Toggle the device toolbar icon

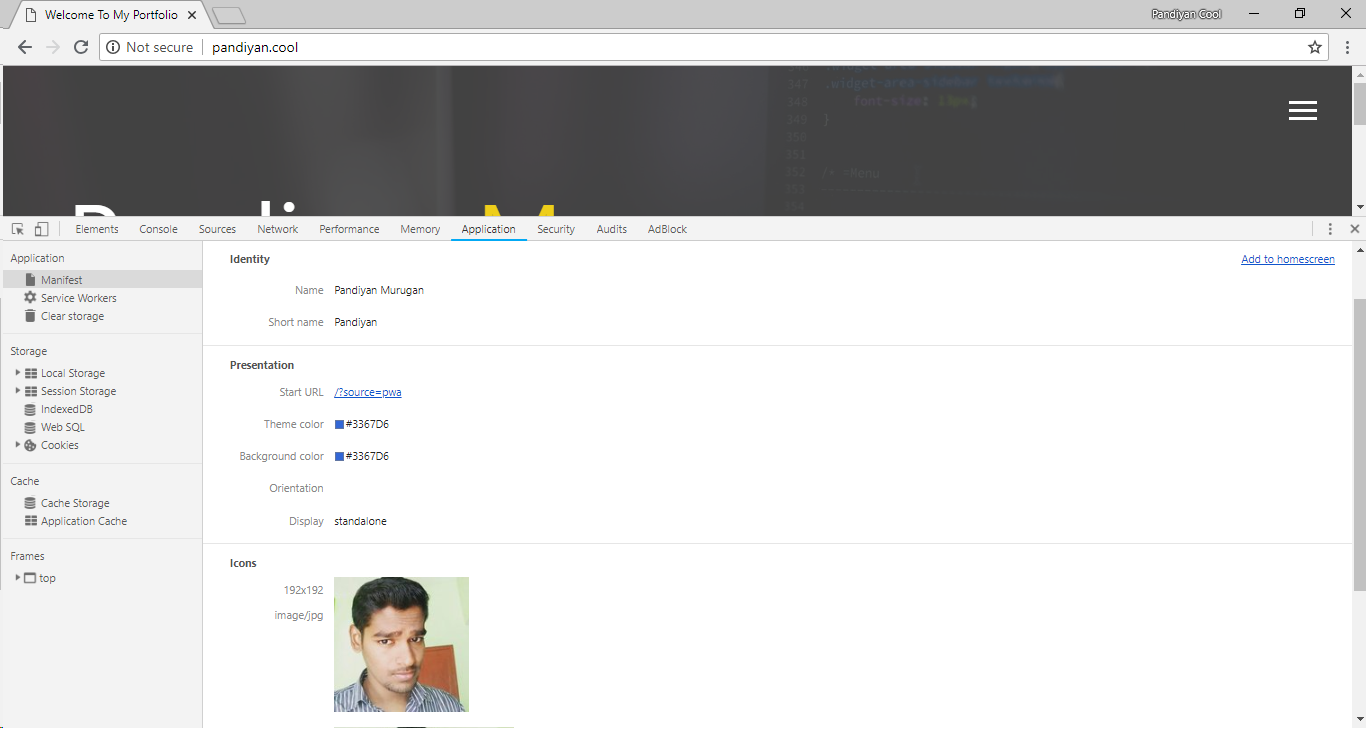(x=41, y=229)
